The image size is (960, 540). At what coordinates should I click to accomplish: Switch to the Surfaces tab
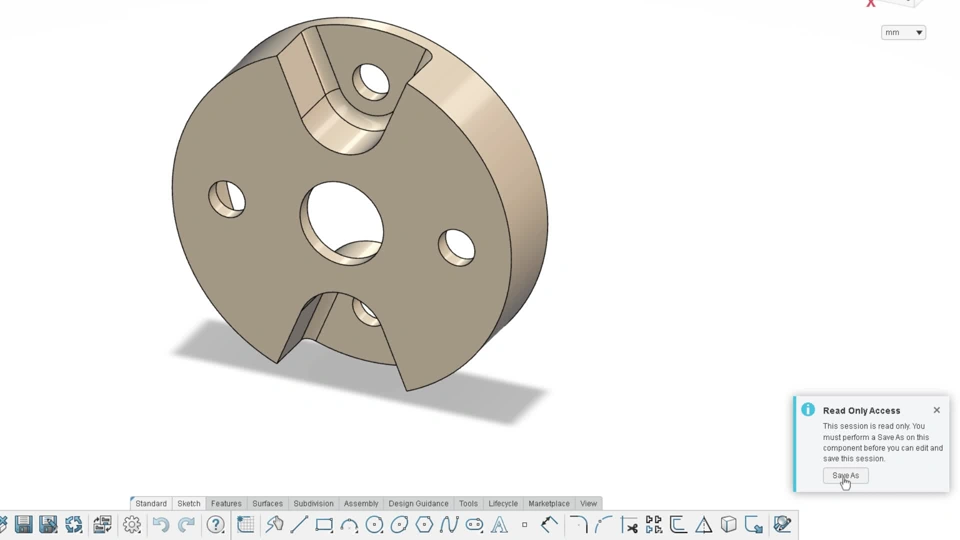point(268,503)
